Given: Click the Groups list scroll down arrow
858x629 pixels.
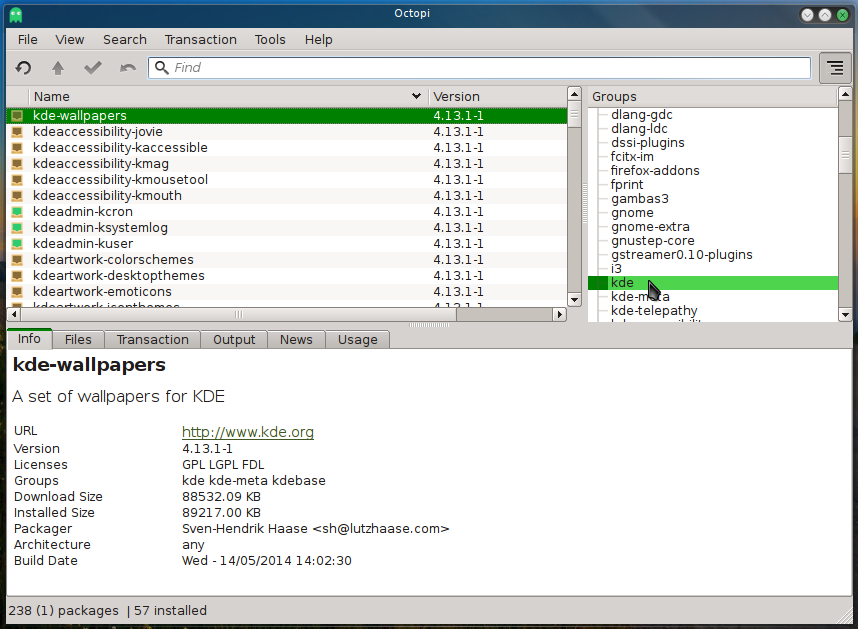Looking at the screenshot, I should click(845, 314).
